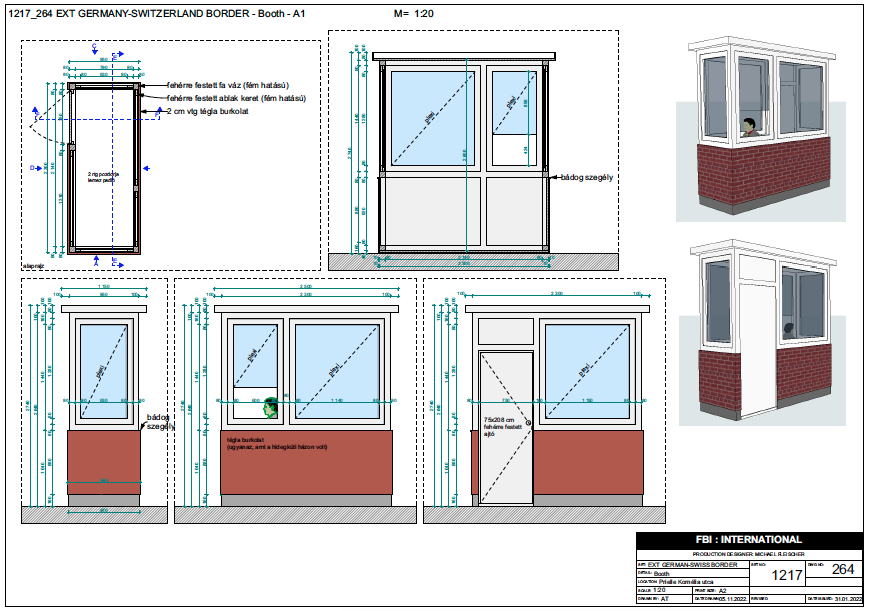Click the person figure in the booth window
Viewport: 869px width, 611px height.
[747, 126]
